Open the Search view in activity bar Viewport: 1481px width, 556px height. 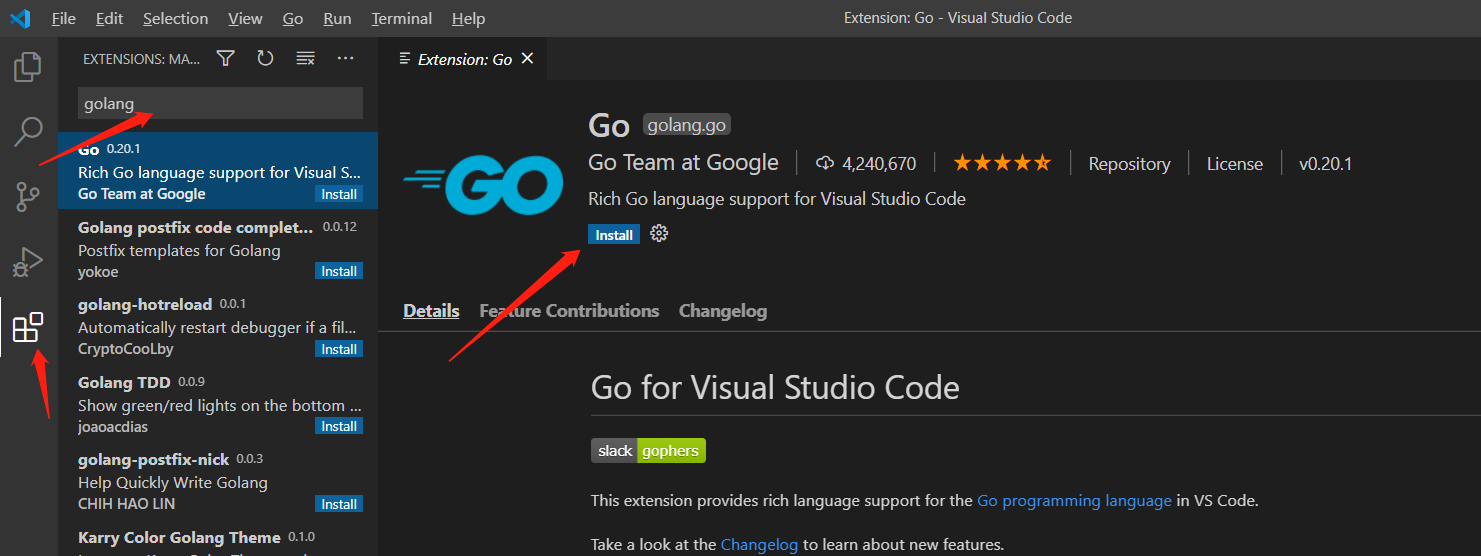[28, 131]
